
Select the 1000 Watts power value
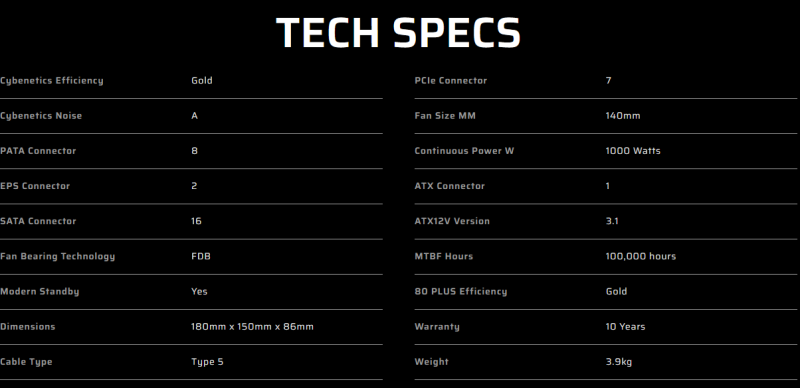633,151
